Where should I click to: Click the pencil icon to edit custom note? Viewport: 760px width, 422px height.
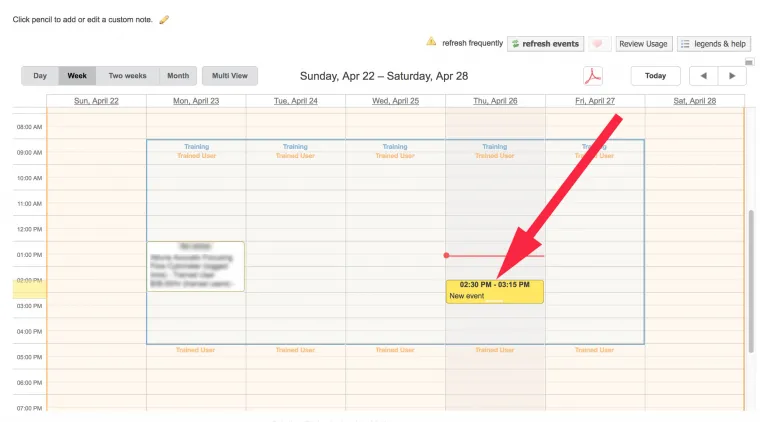click(164, 20)
